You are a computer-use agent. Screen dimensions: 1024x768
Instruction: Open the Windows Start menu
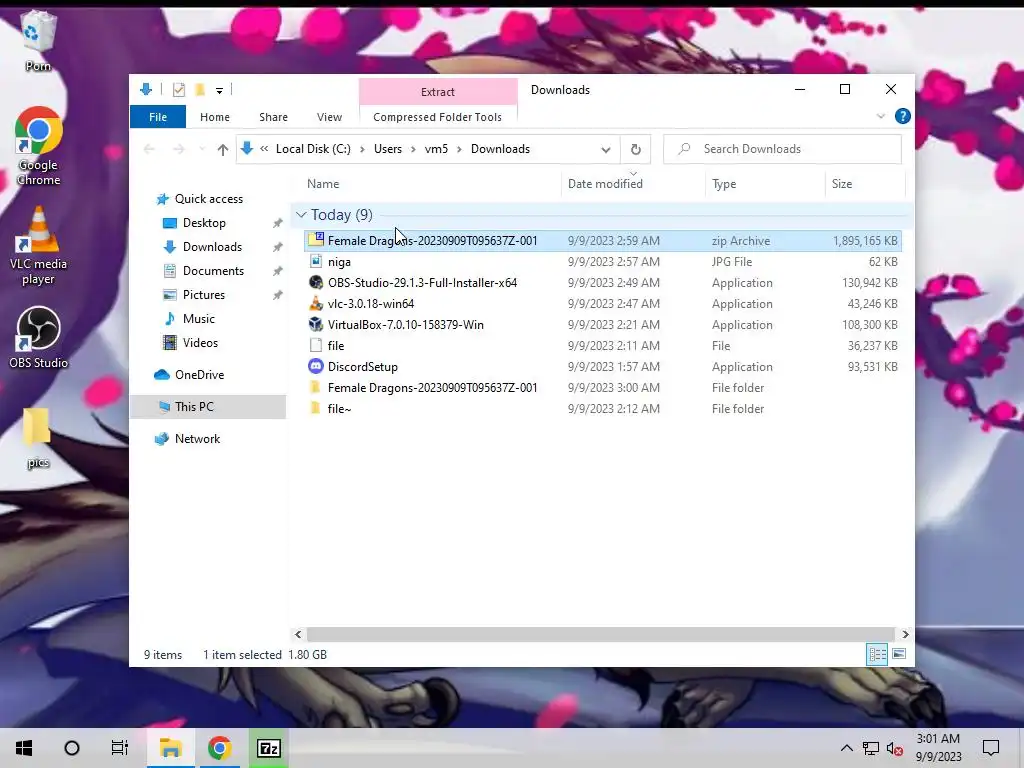coord(24,748)
